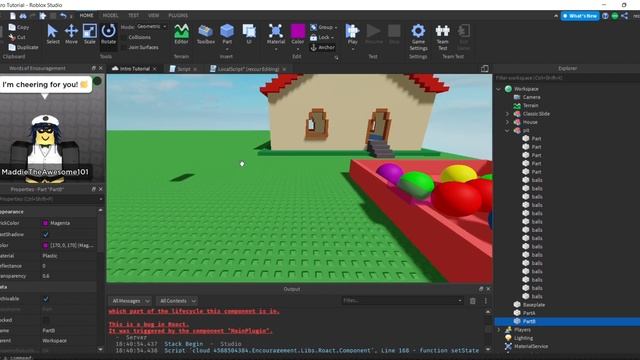This screenshot has height=360, width=640.
Task: Open Game Settings
Action: tap(418, 37)
